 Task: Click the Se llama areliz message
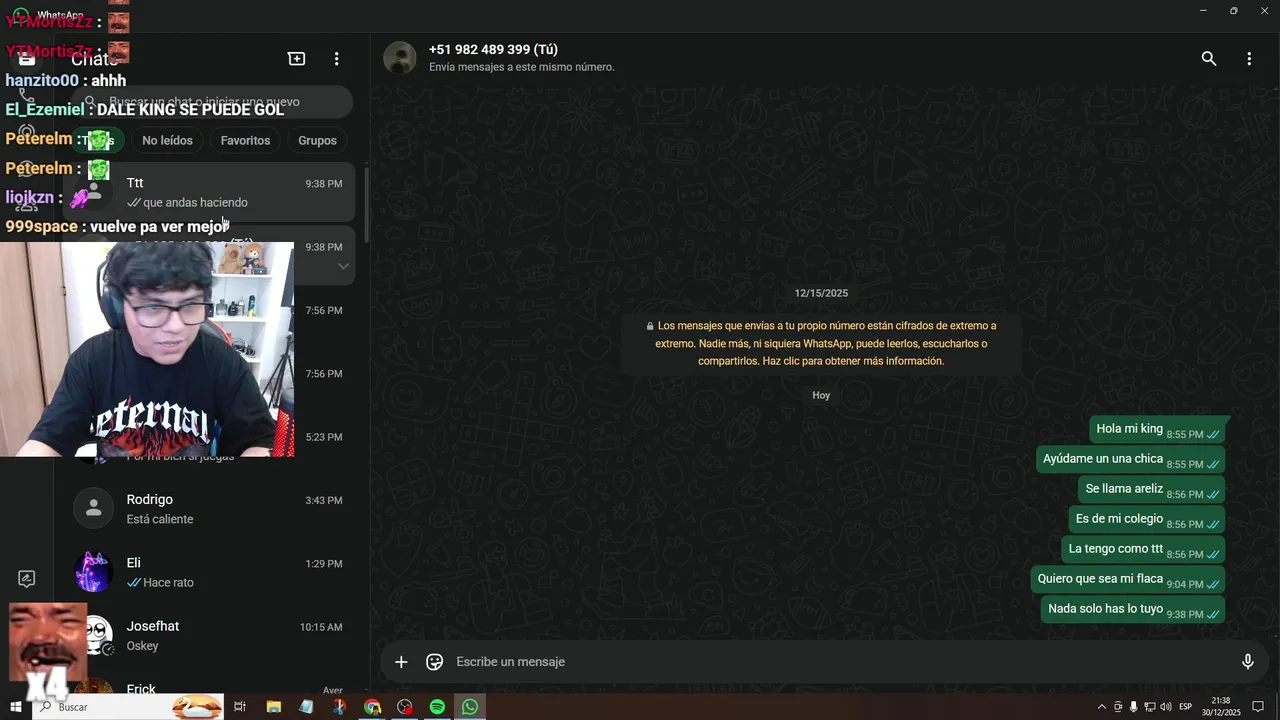click(1151, 490)
